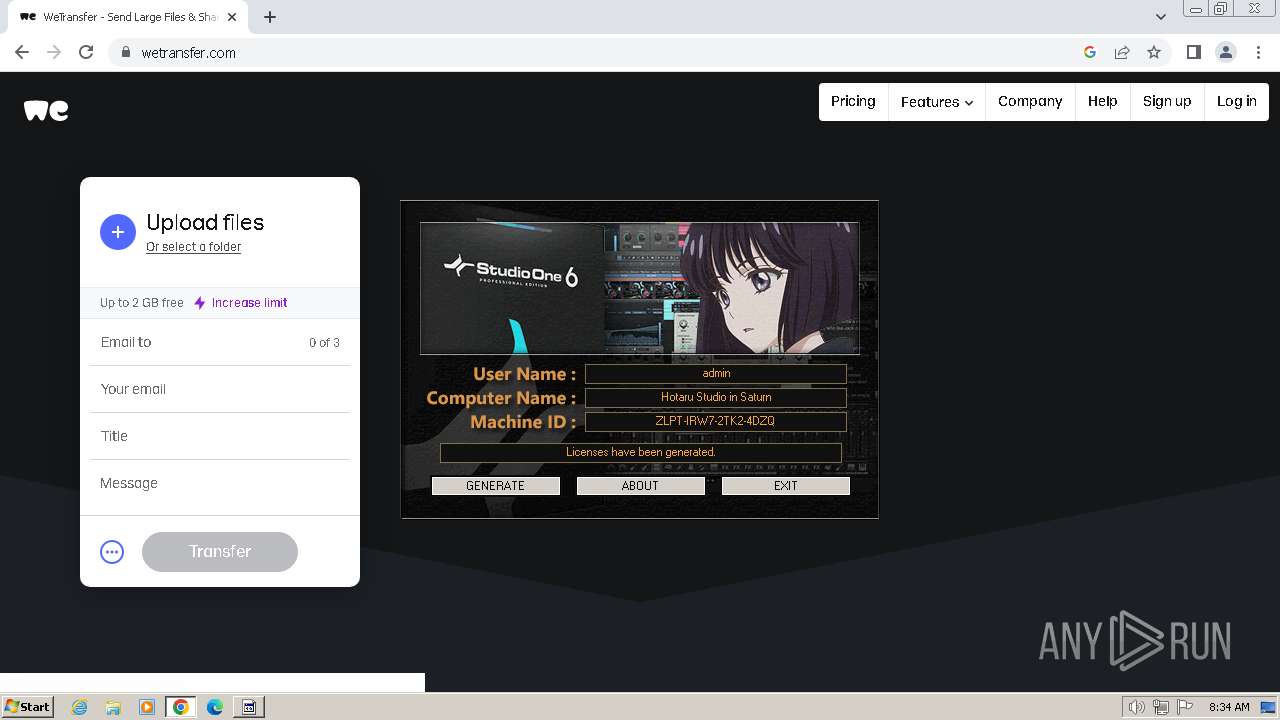1280x720 pixels.
Task: Open the Pricing menu item
Action: 853,101
